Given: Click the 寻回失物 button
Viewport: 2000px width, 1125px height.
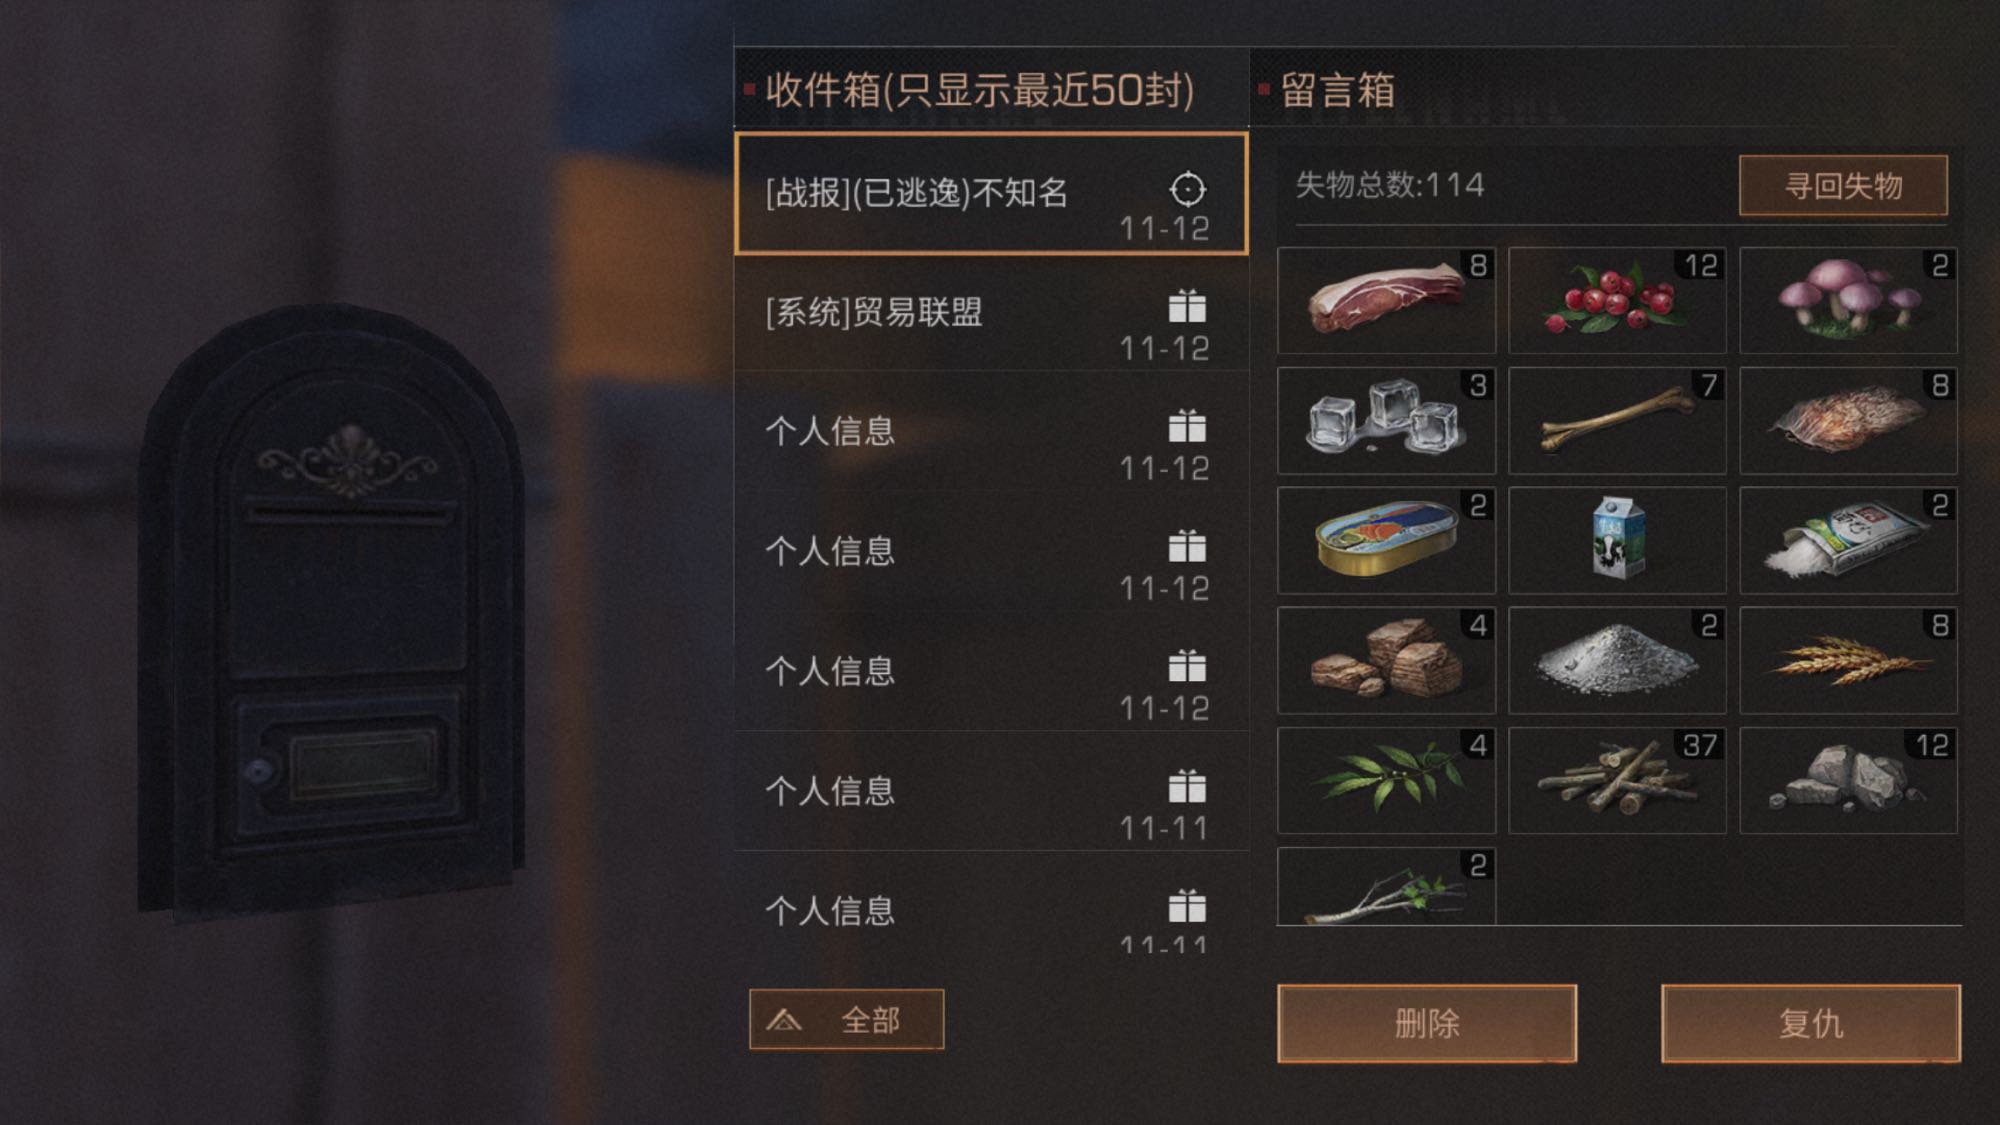Looking at the screenshot, I should coord(1843,185).
